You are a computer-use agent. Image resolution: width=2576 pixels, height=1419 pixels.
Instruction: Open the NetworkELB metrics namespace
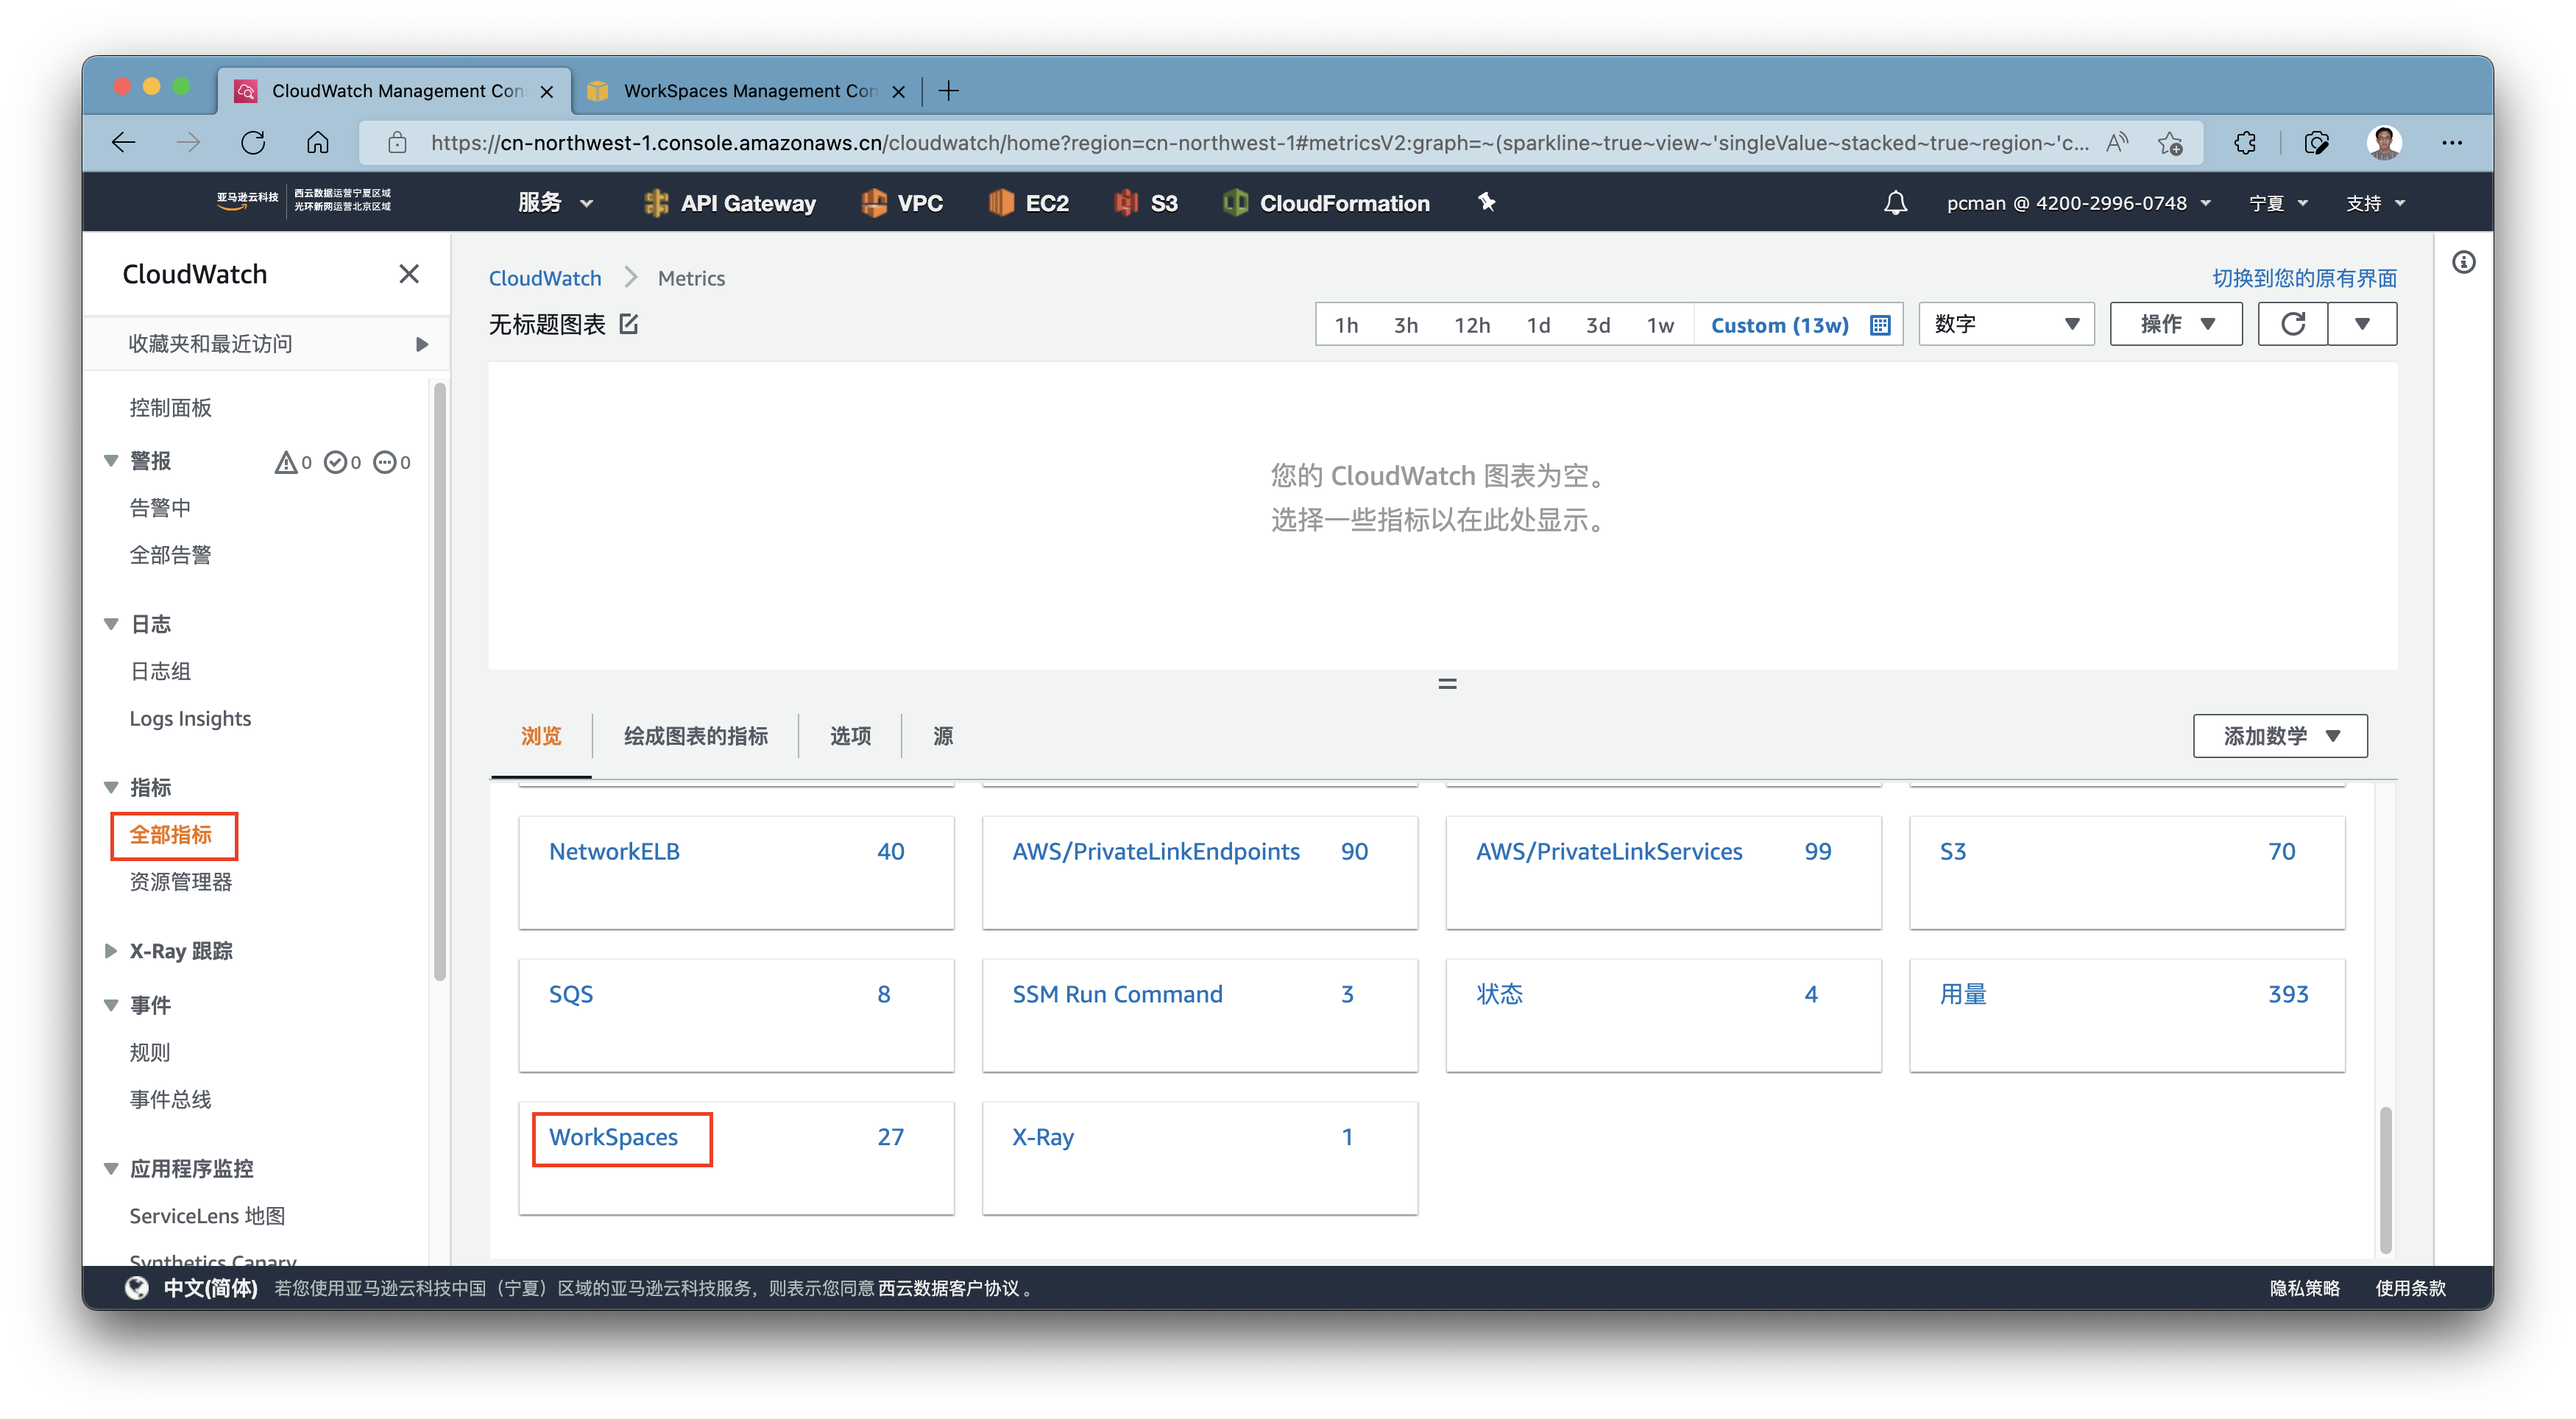(x=614, y=851)
